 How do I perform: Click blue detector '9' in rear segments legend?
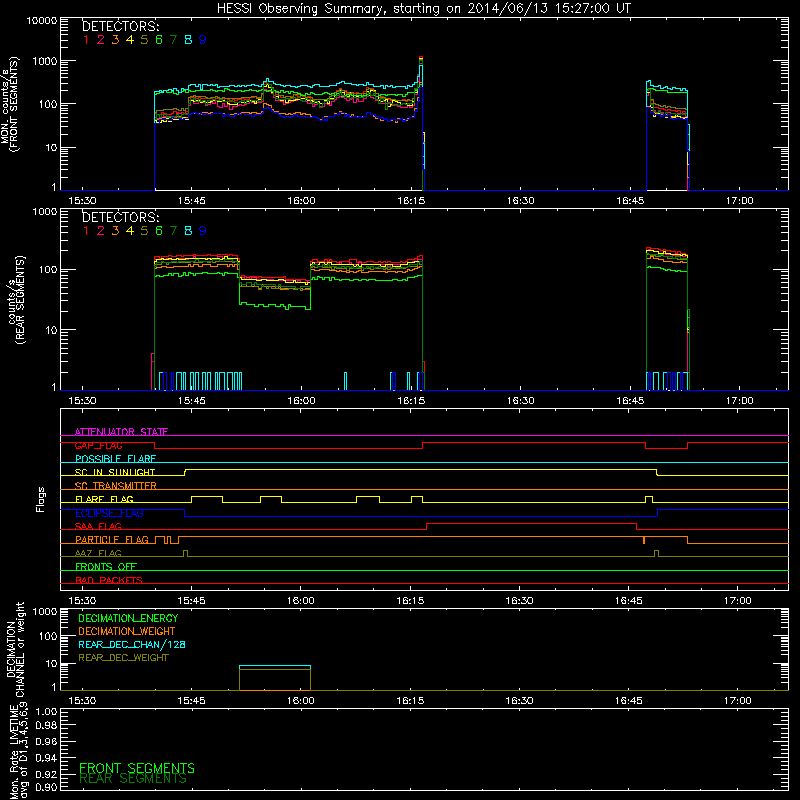(203, 231)
